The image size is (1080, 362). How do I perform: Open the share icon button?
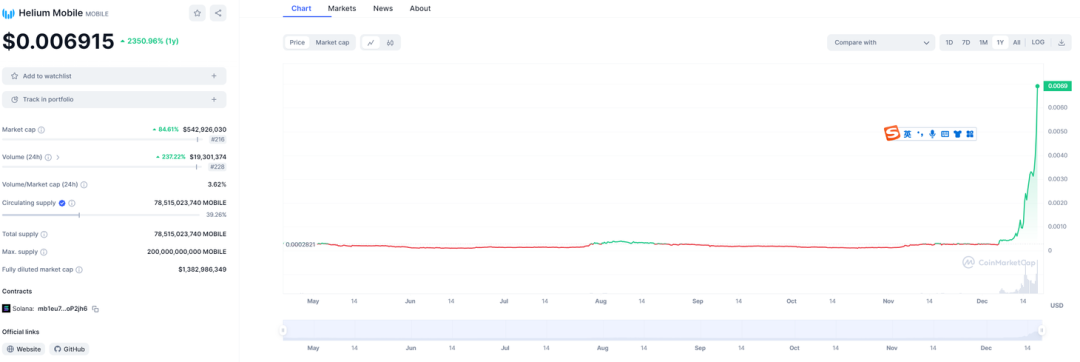218,12
